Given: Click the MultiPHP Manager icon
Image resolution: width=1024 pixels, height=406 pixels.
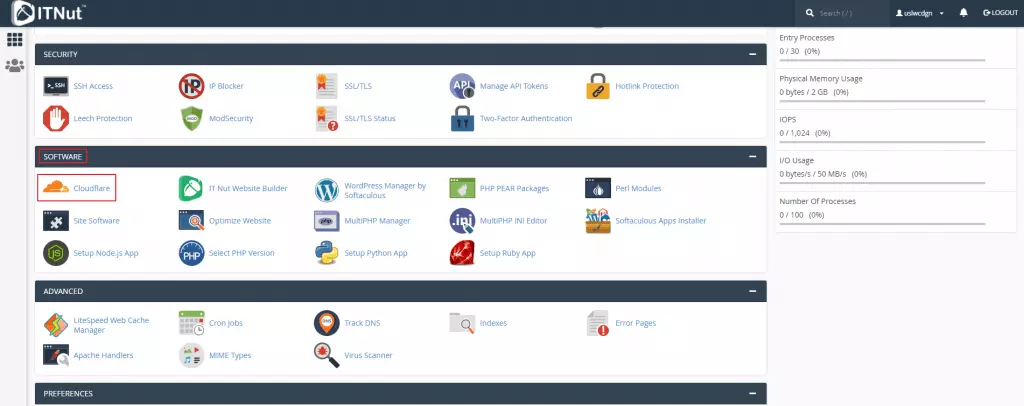Looking at the screenshot, I should tap(327, 221).
